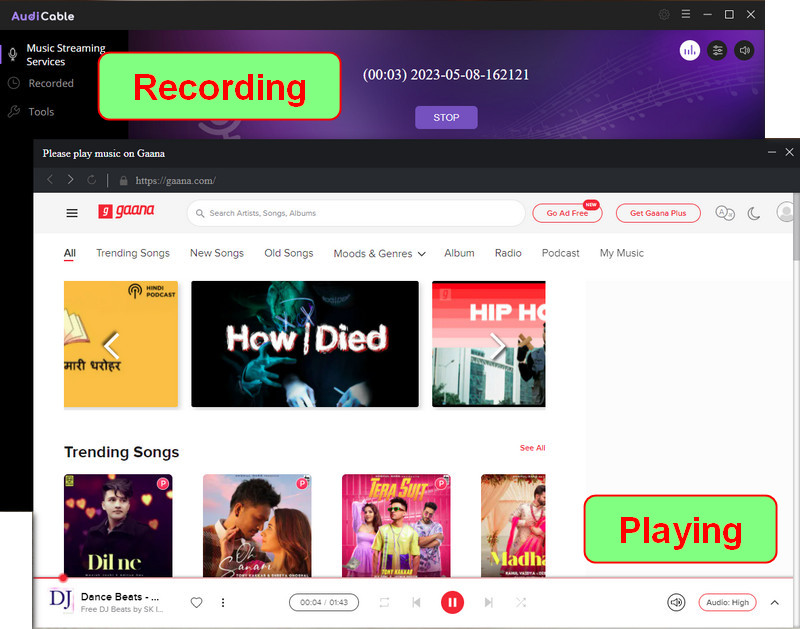
Task: Like the track with heart icon
Action: tap(196, 602)
